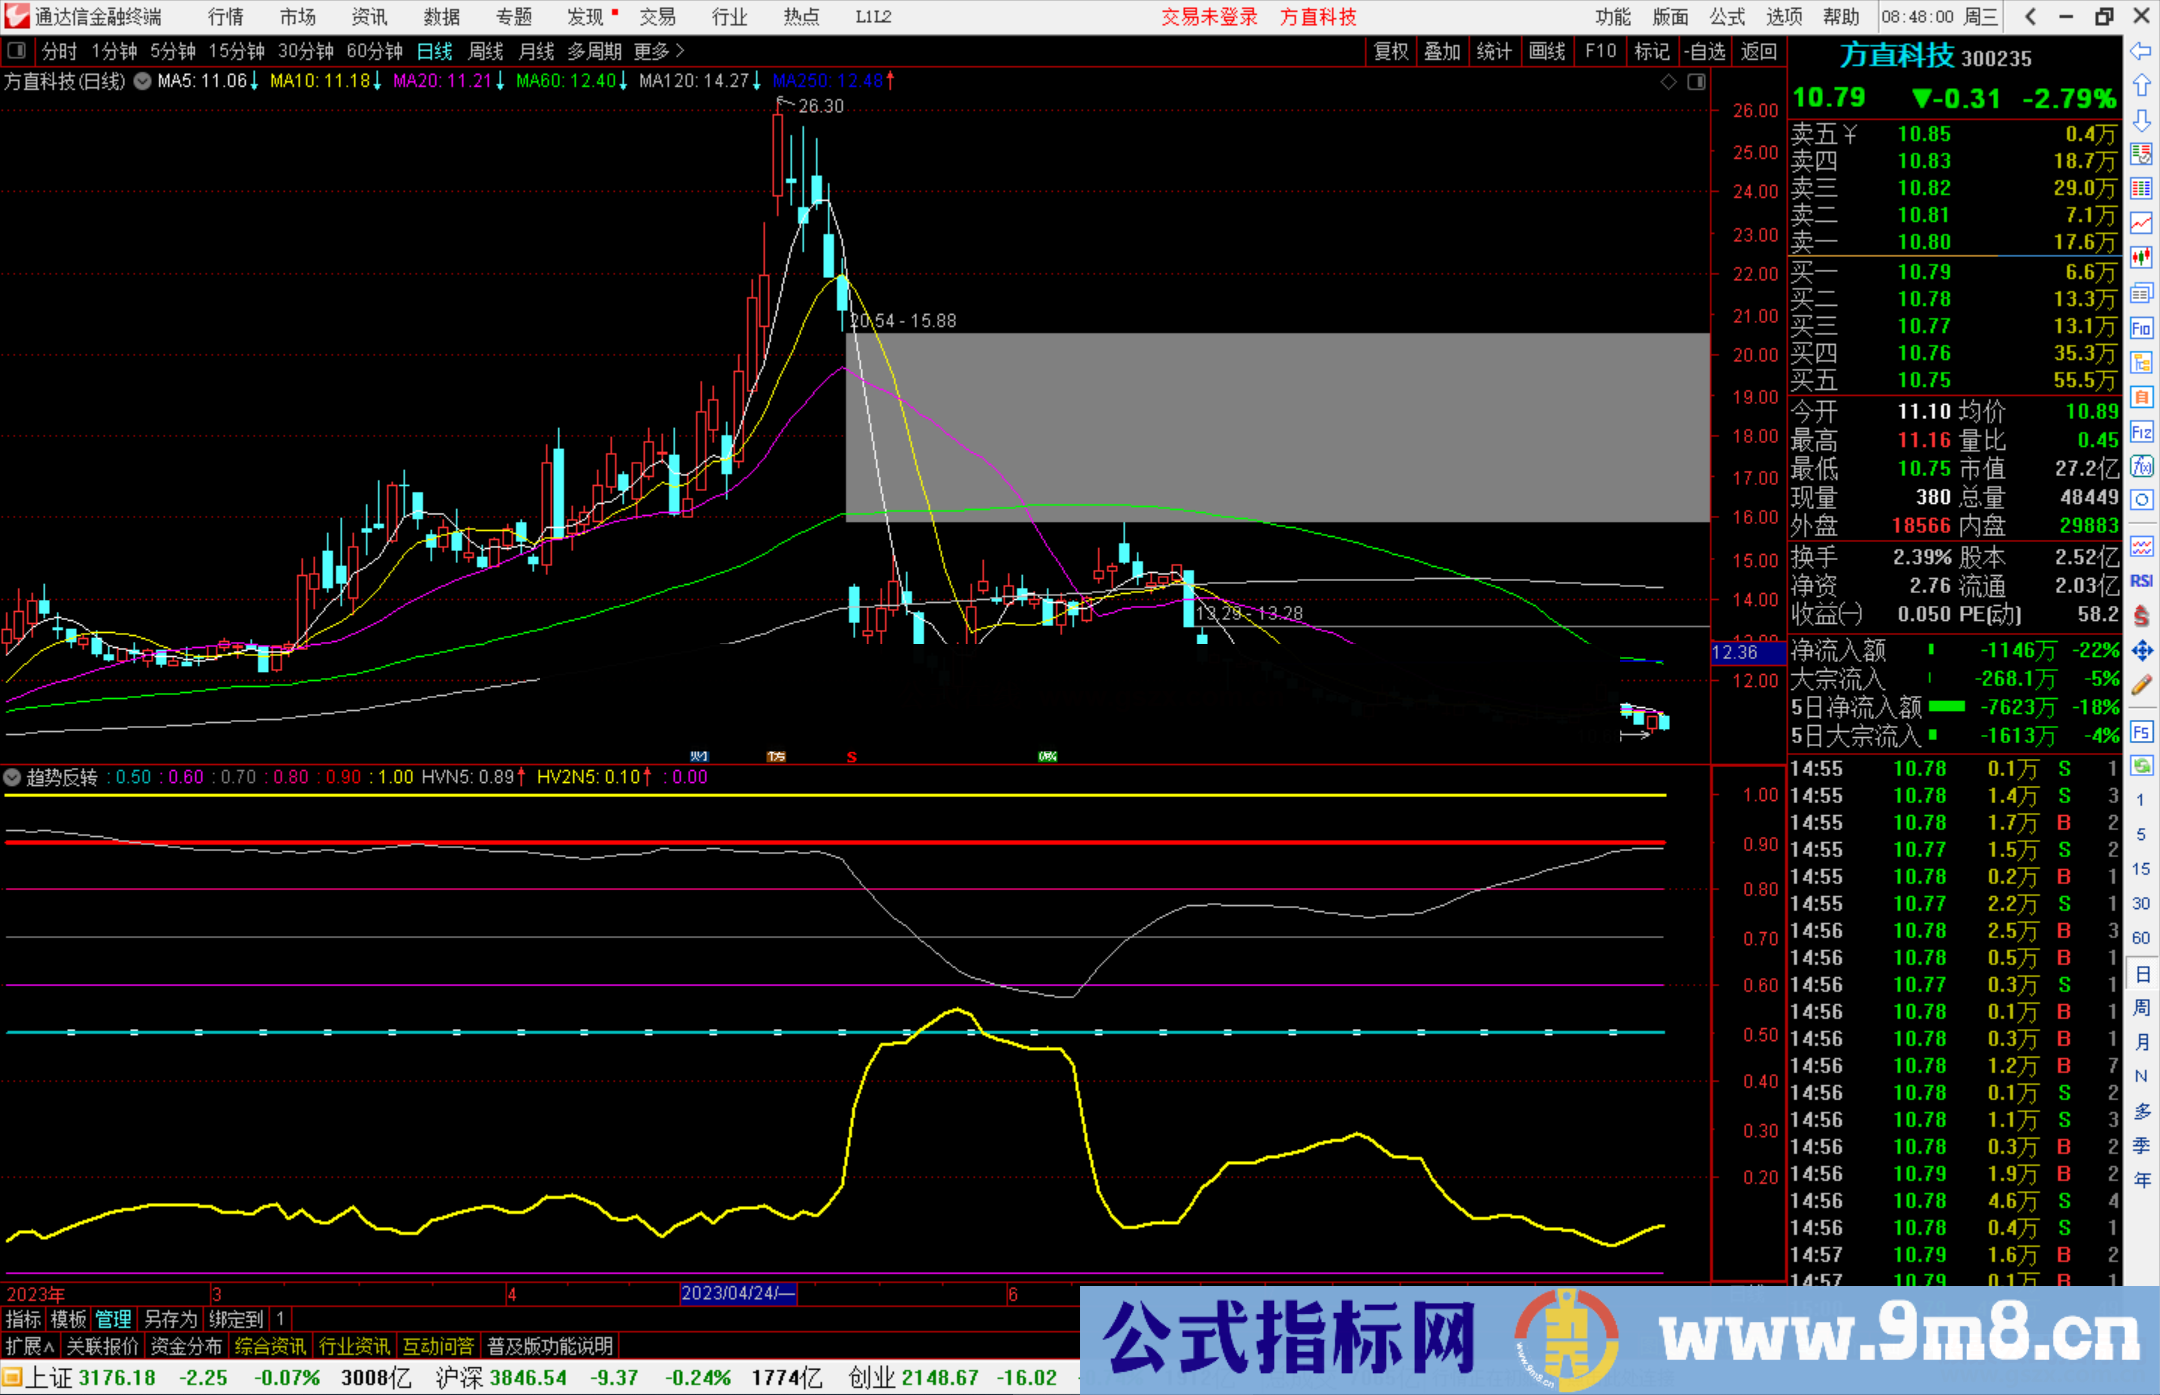Switch to the 周线 weekly tab

tap(486, 51)
